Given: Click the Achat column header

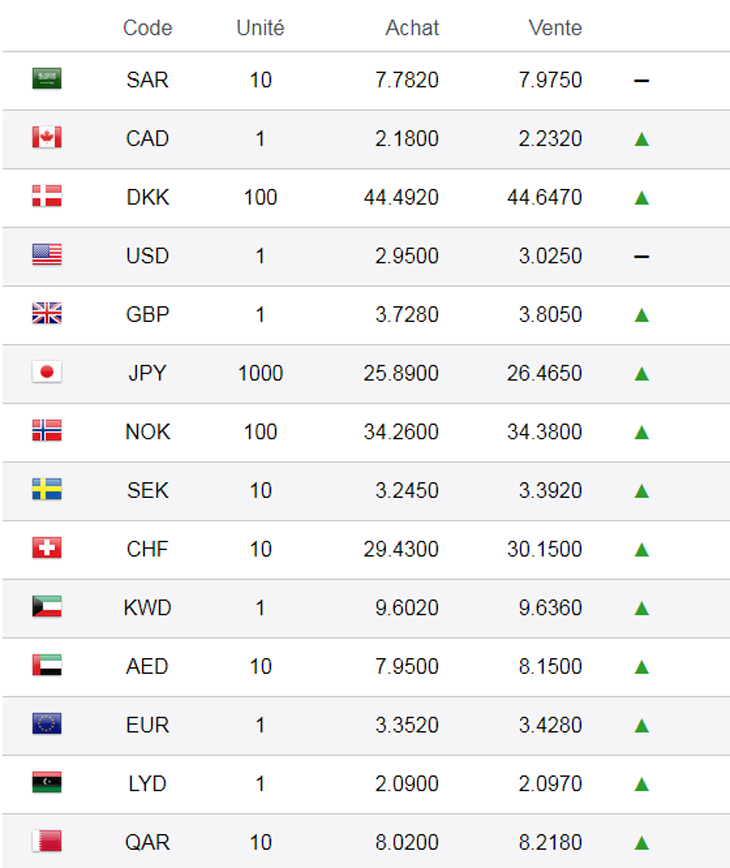Looking at the screenshot, I should click(x=412, y=28).
